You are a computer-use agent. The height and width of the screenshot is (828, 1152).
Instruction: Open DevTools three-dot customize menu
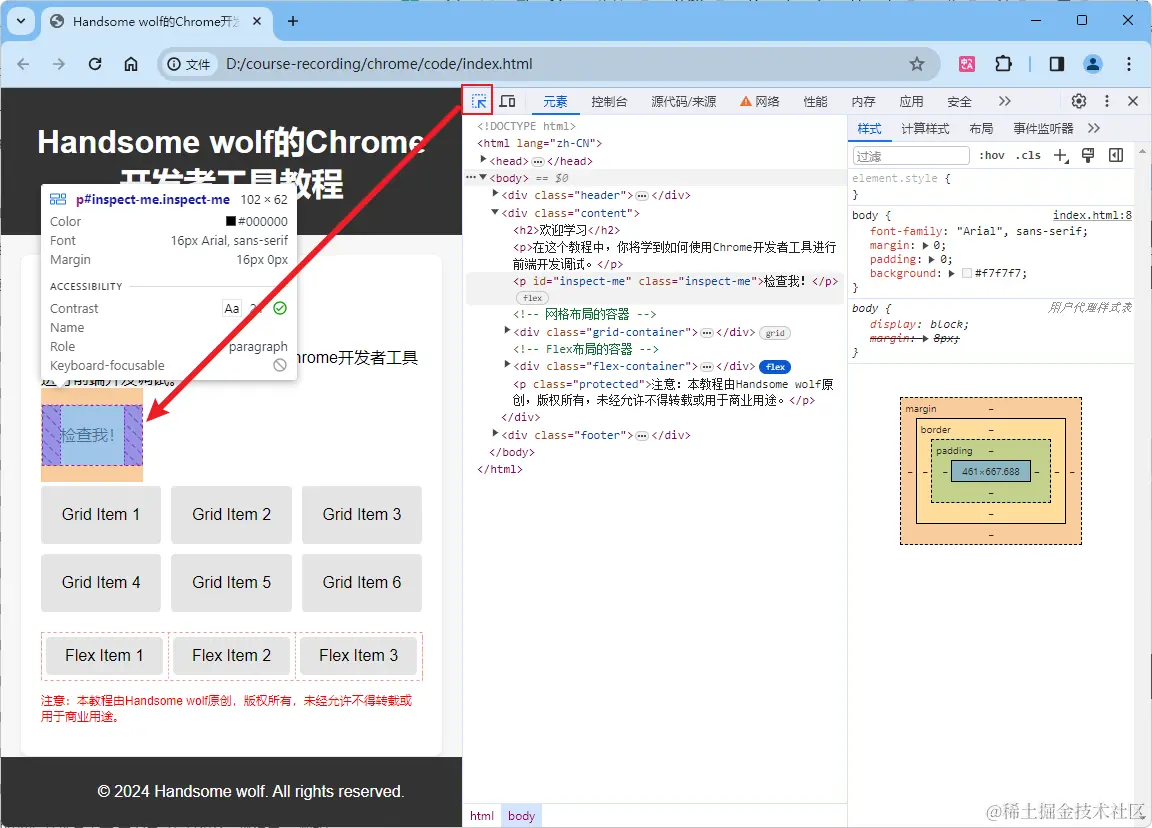click(x=1106, y=101)
